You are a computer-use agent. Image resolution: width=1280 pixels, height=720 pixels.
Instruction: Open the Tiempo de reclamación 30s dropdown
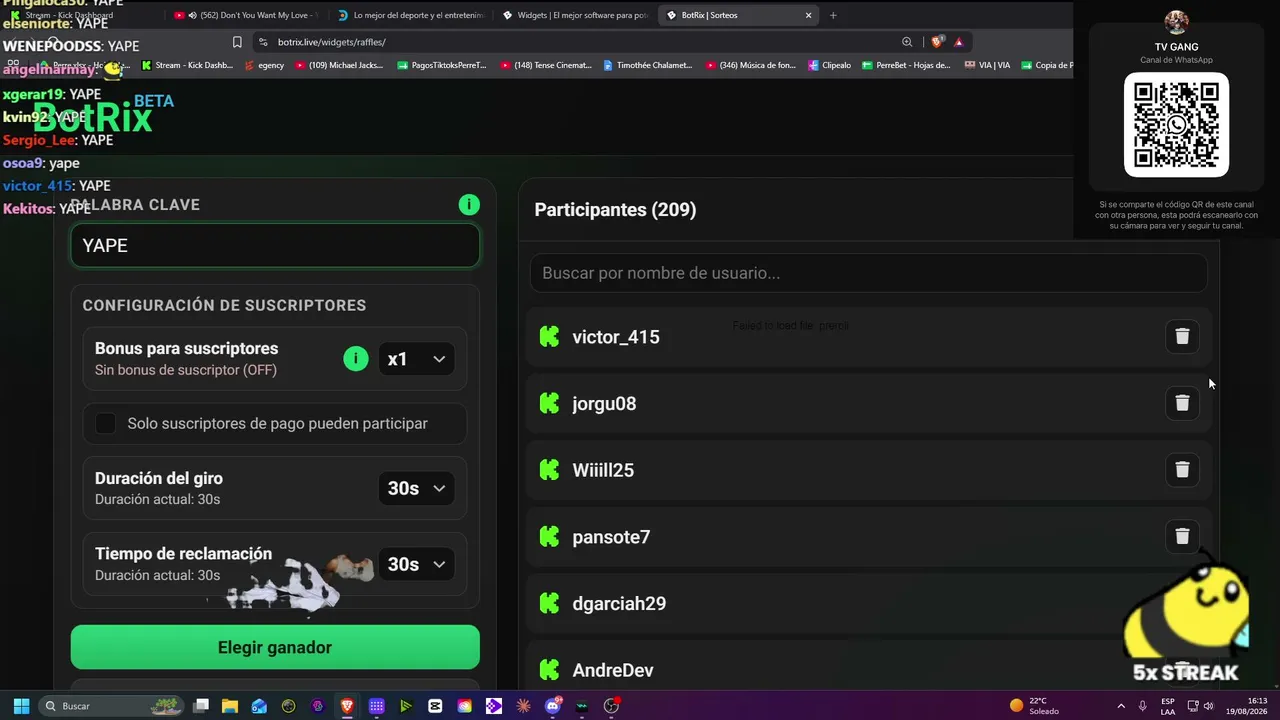pos(416,564)
